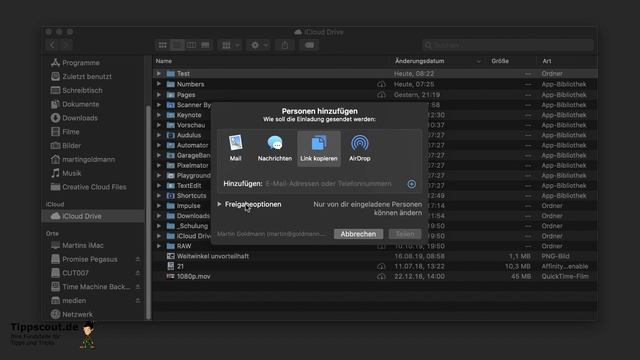This screenshot has width=640, height=360.
Task: Select iCloud Drive in sidebar
Action: coord(93,216)
